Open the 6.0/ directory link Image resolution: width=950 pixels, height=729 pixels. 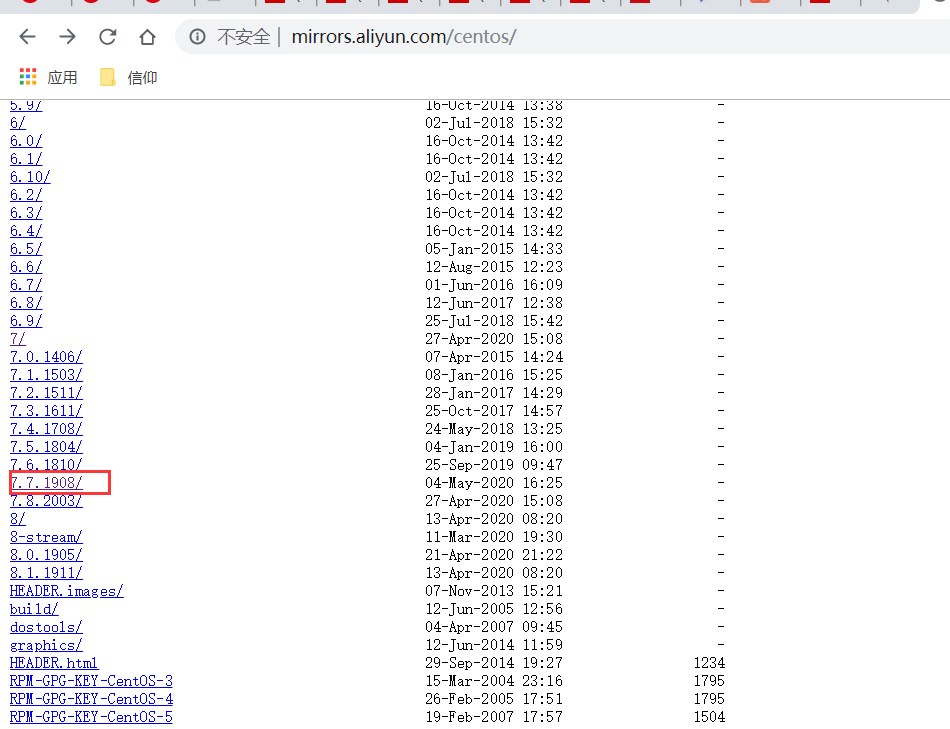coord(26,141)
